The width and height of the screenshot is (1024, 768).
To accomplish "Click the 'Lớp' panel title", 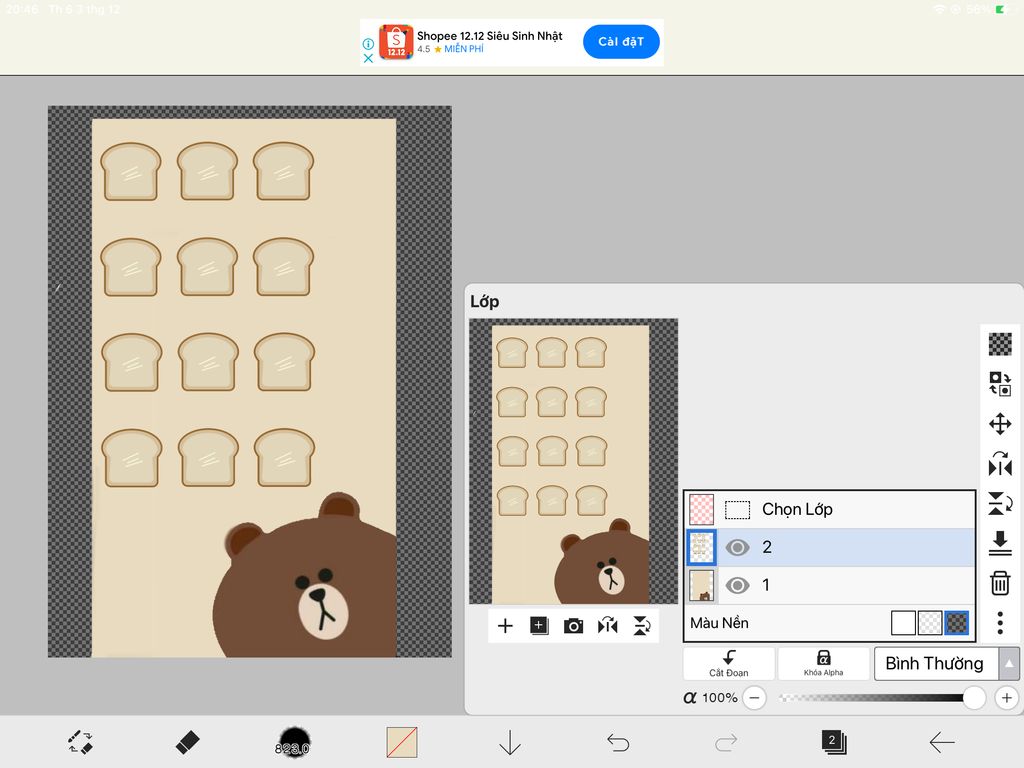I will pos(485,302).
